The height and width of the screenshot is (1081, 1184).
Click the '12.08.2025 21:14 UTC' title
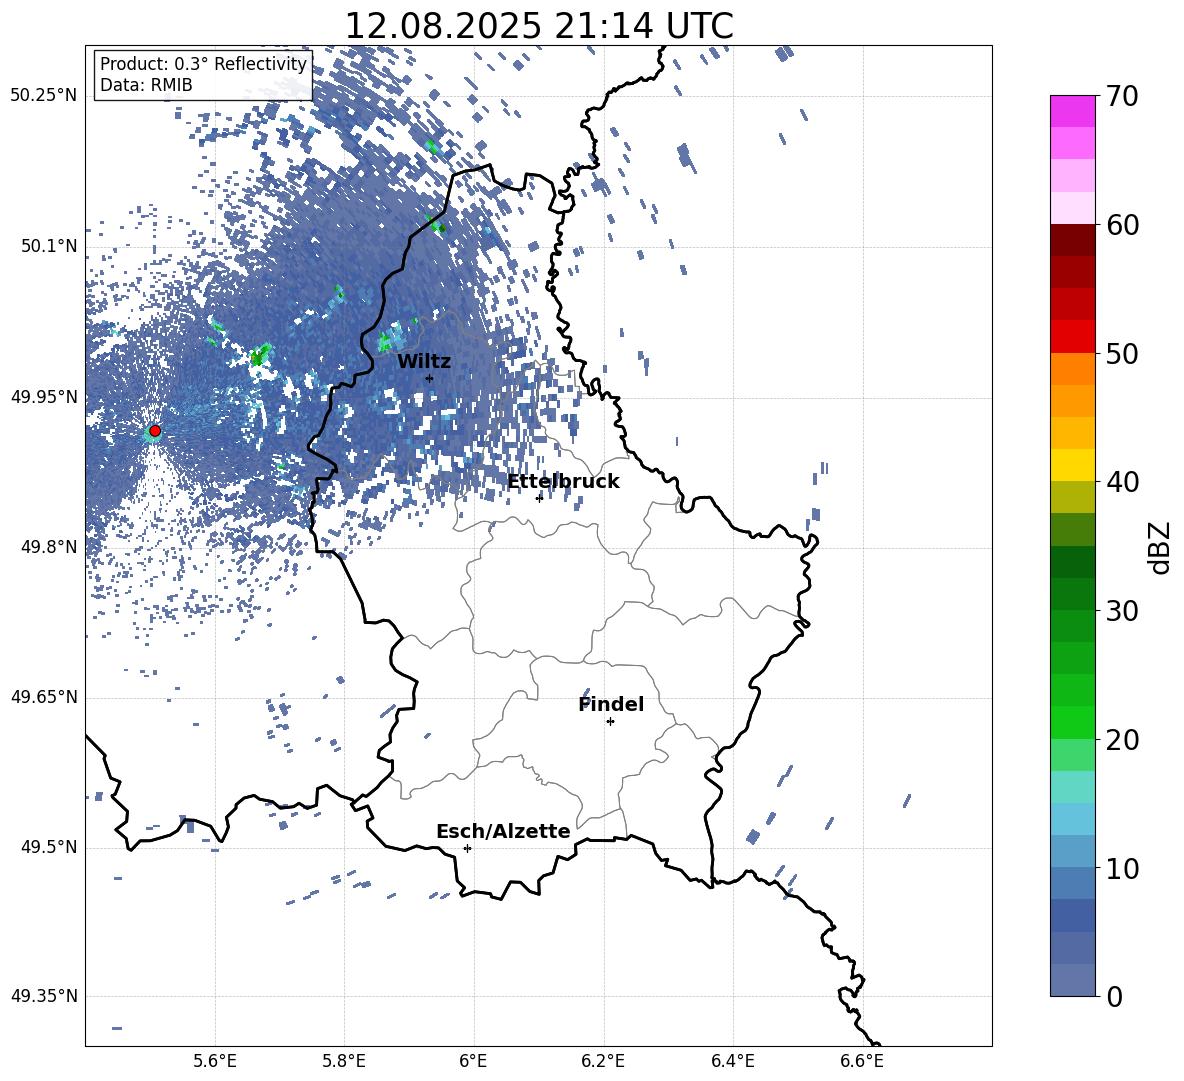pyautogui.click(x=539, y=26)
